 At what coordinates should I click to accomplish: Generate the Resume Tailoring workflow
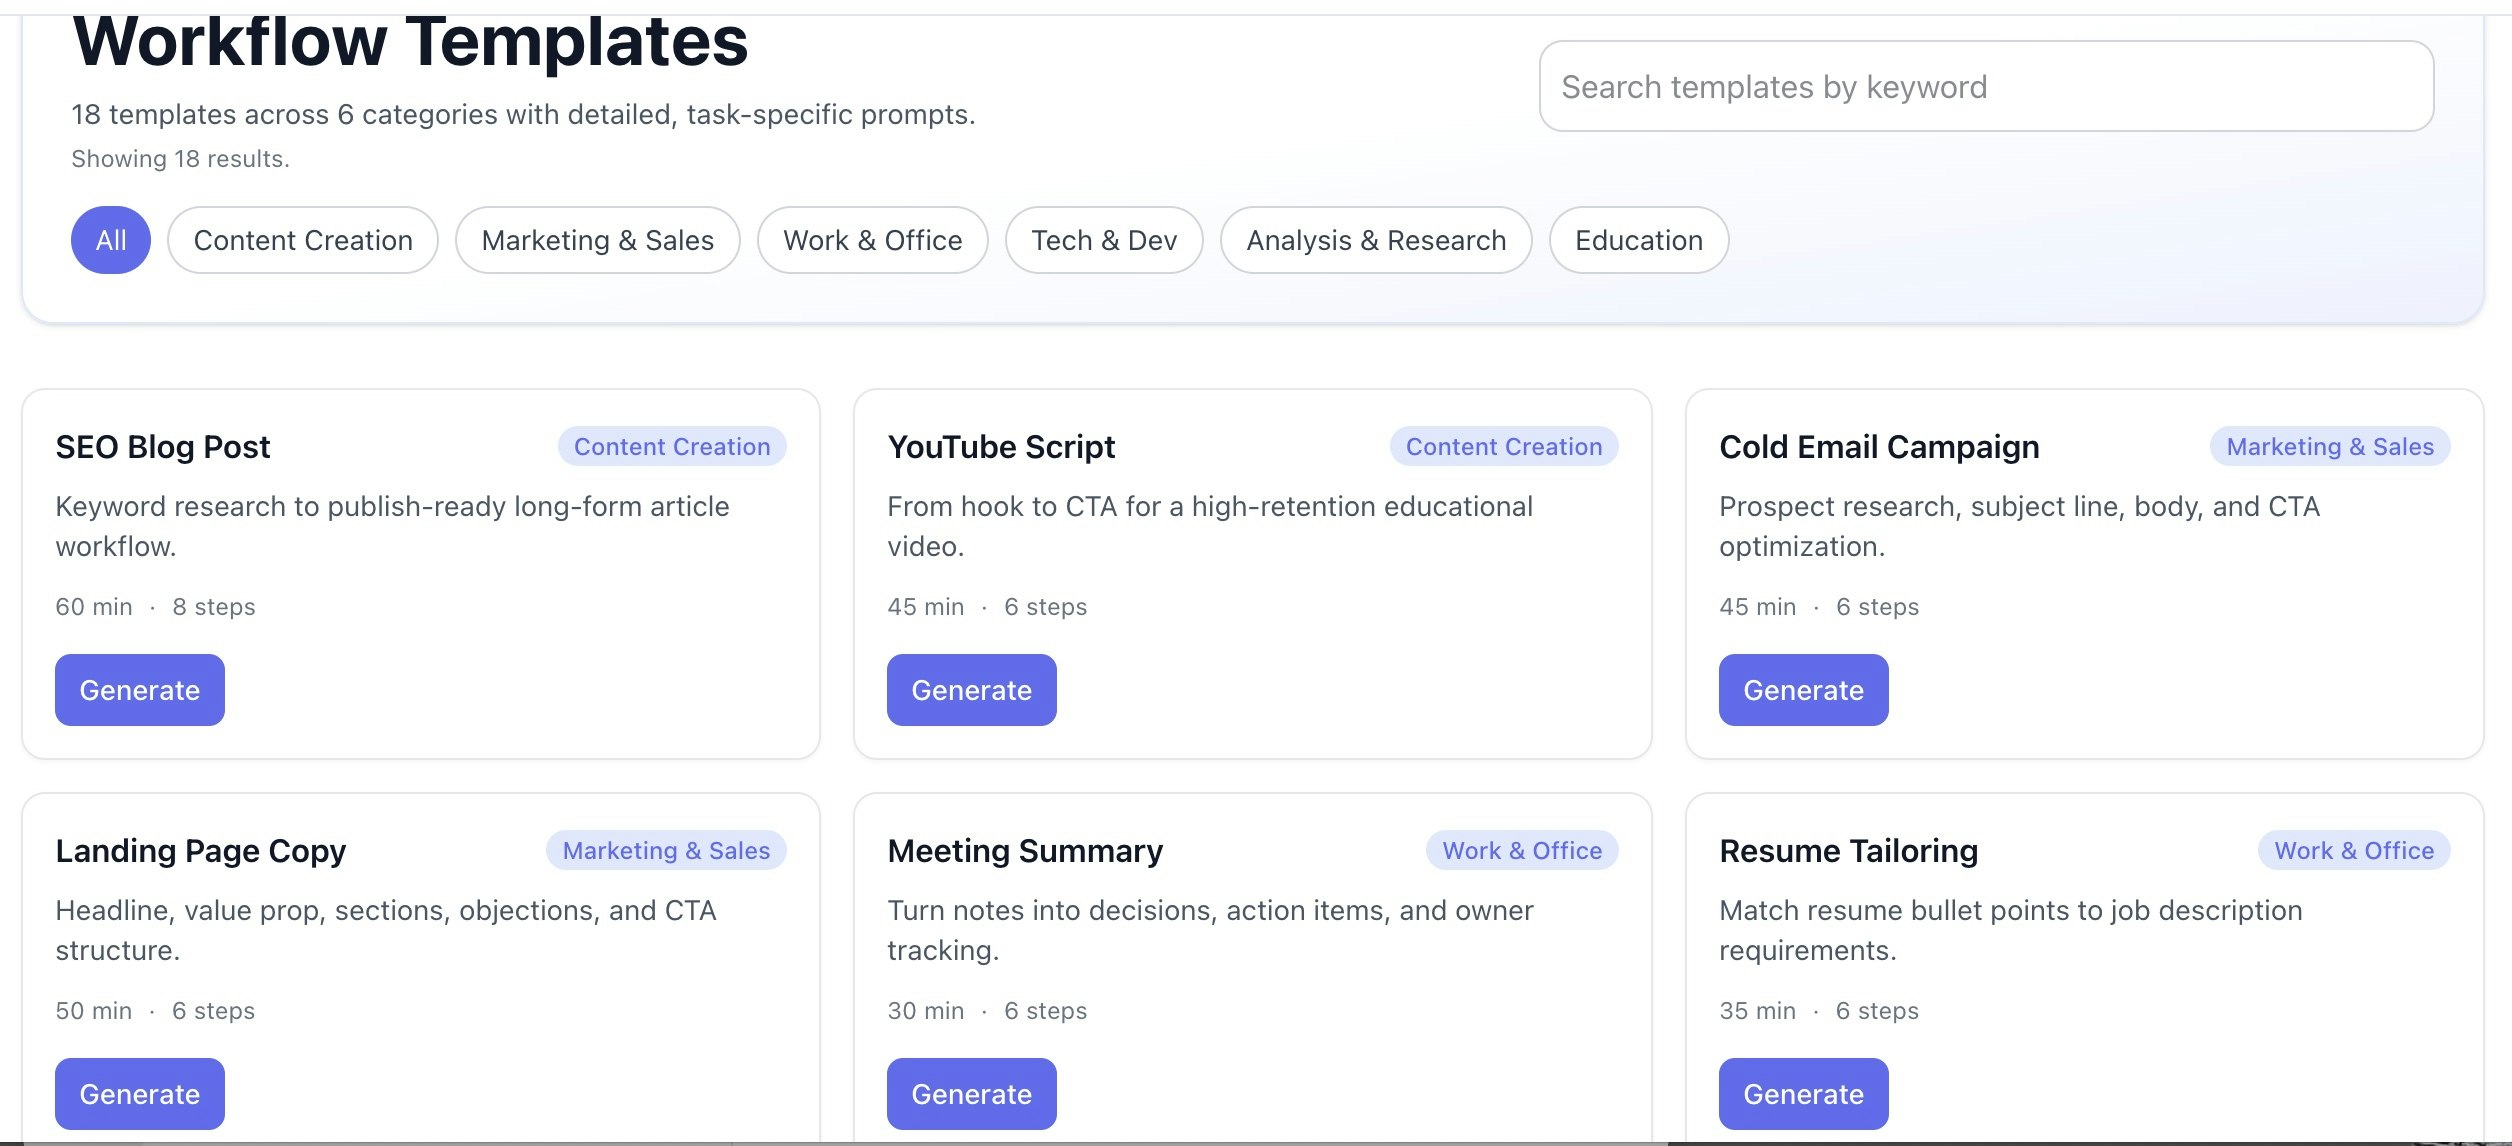coord(1803,1093)
